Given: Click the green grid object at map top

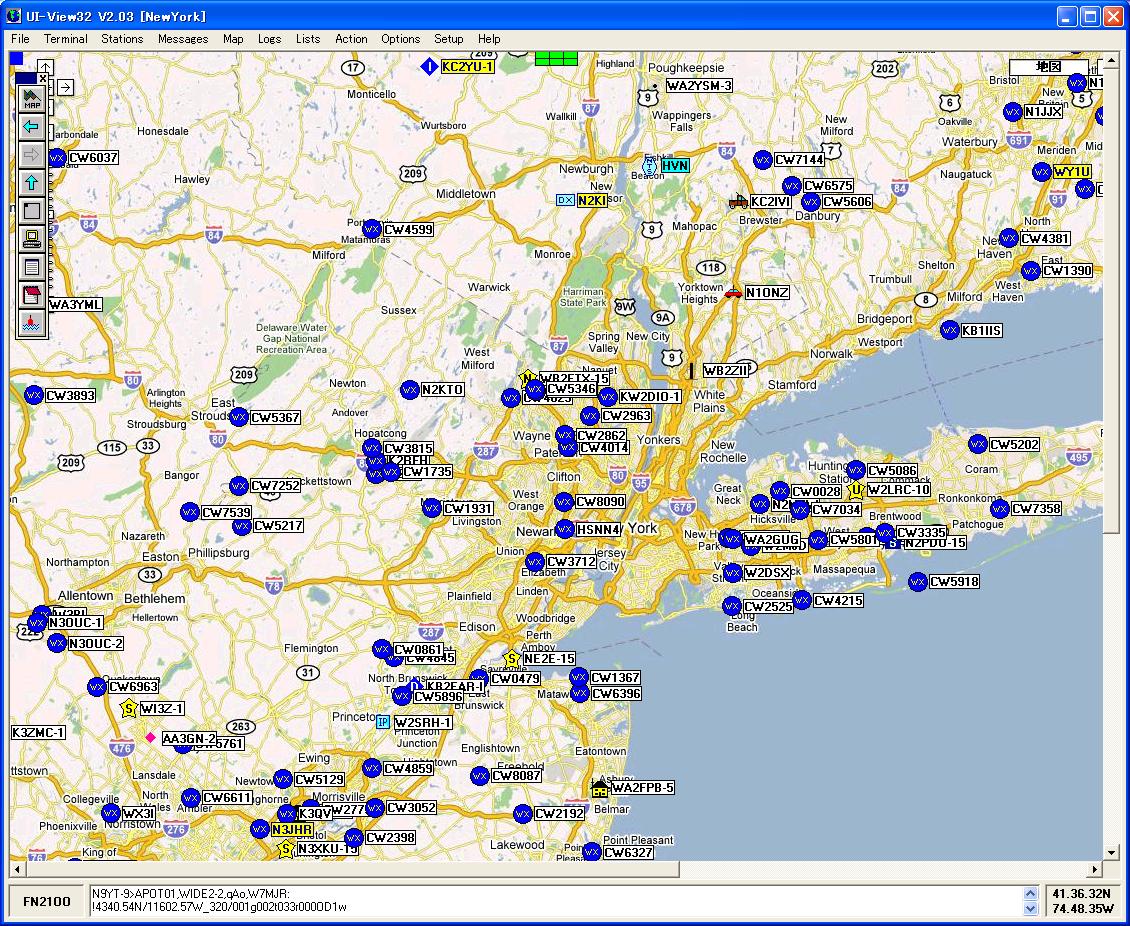Looking at the screenshot, I should coord(556,58).
